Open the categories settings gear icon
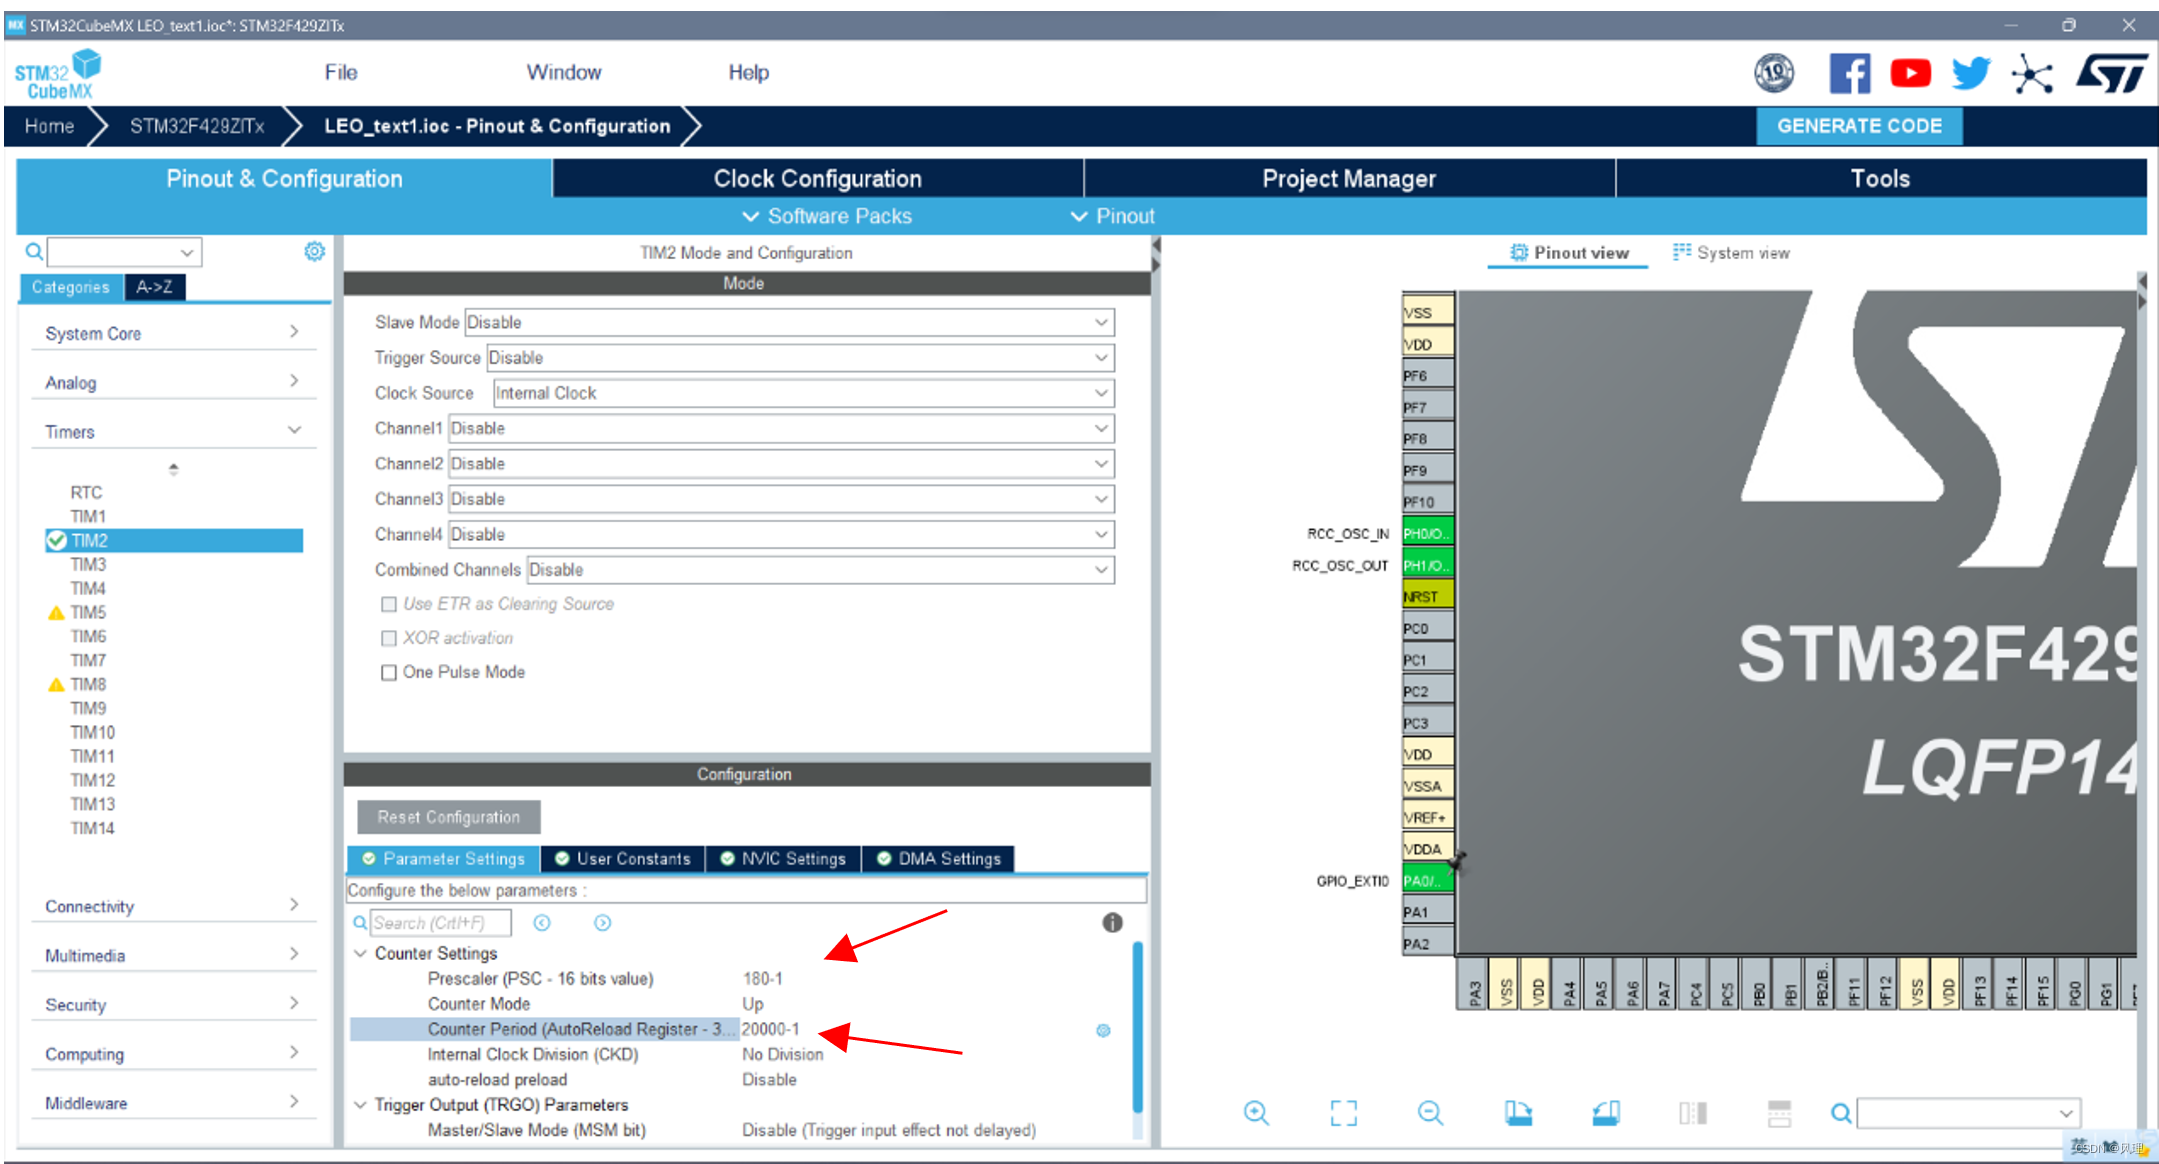The image size is (2159, 1164). 314,251
